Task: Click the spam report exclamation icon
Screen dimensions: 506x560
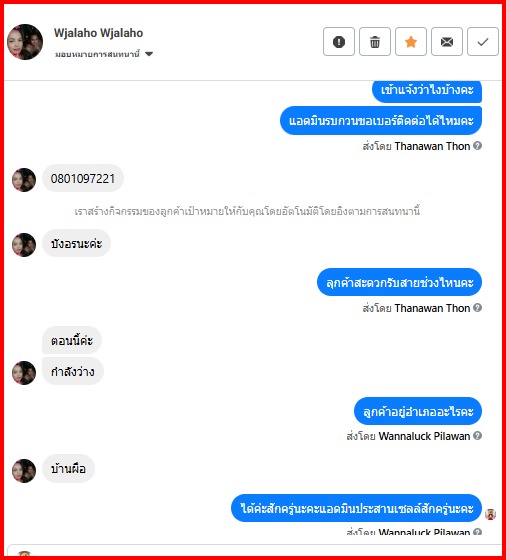Action: (339, 42)
